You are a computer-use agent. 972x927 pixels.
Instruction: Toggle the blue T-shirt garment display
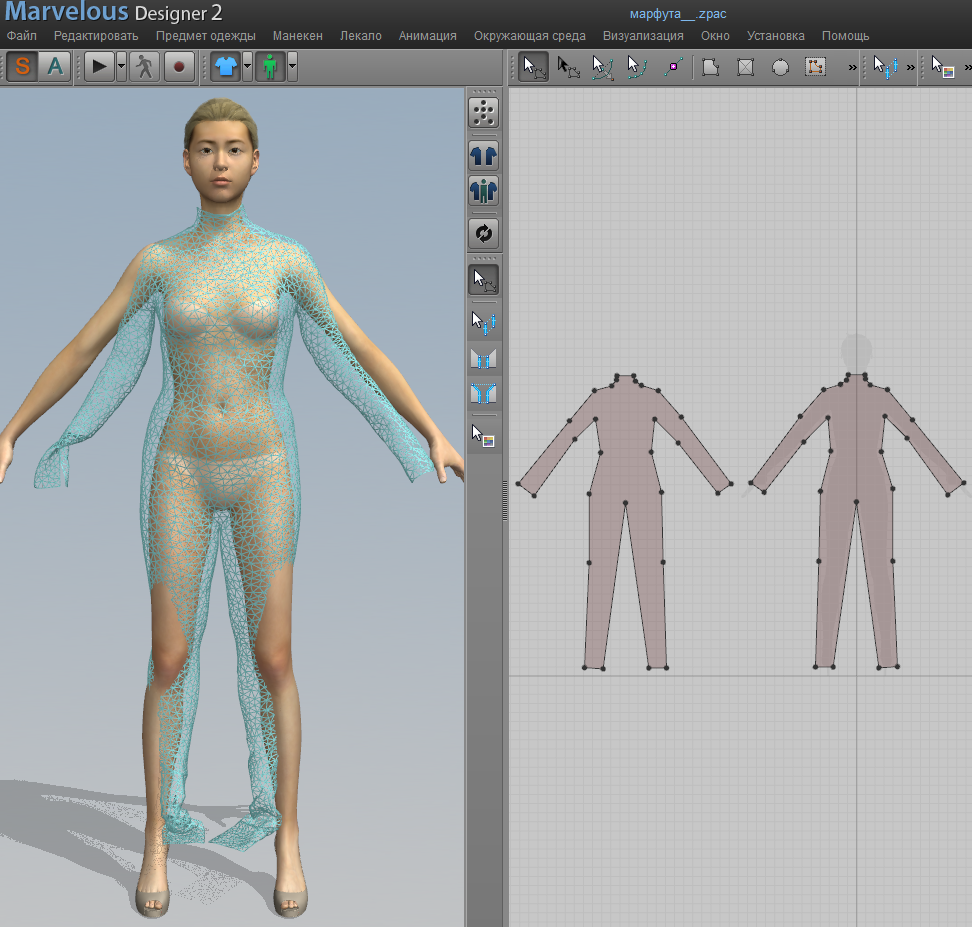tap(226, 67)
